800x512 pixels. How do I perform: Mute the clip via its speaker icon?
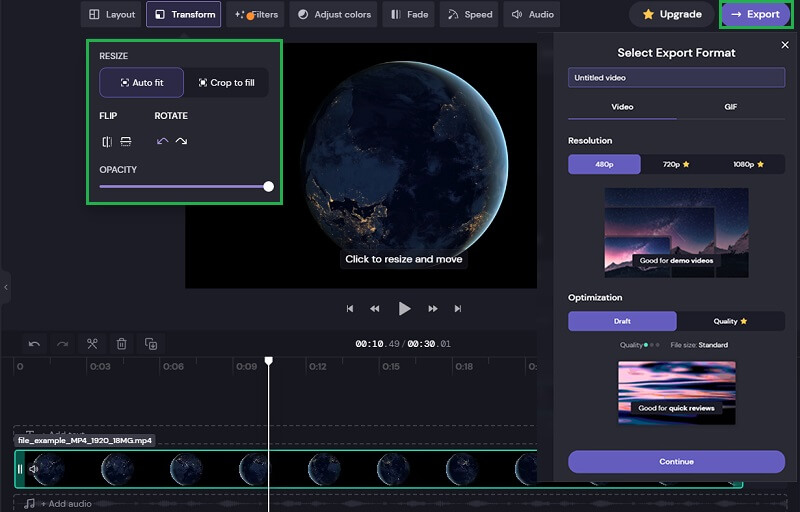click(x=34, y=469)
